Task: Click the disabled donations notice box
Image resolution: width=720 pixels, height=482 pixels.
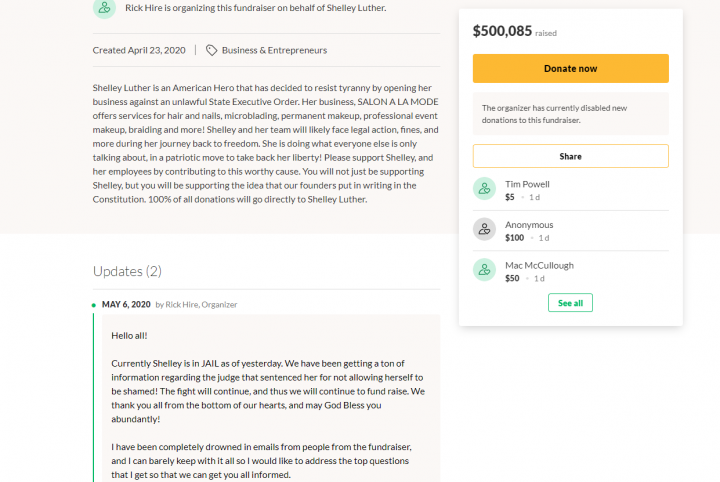Action: 570,114
